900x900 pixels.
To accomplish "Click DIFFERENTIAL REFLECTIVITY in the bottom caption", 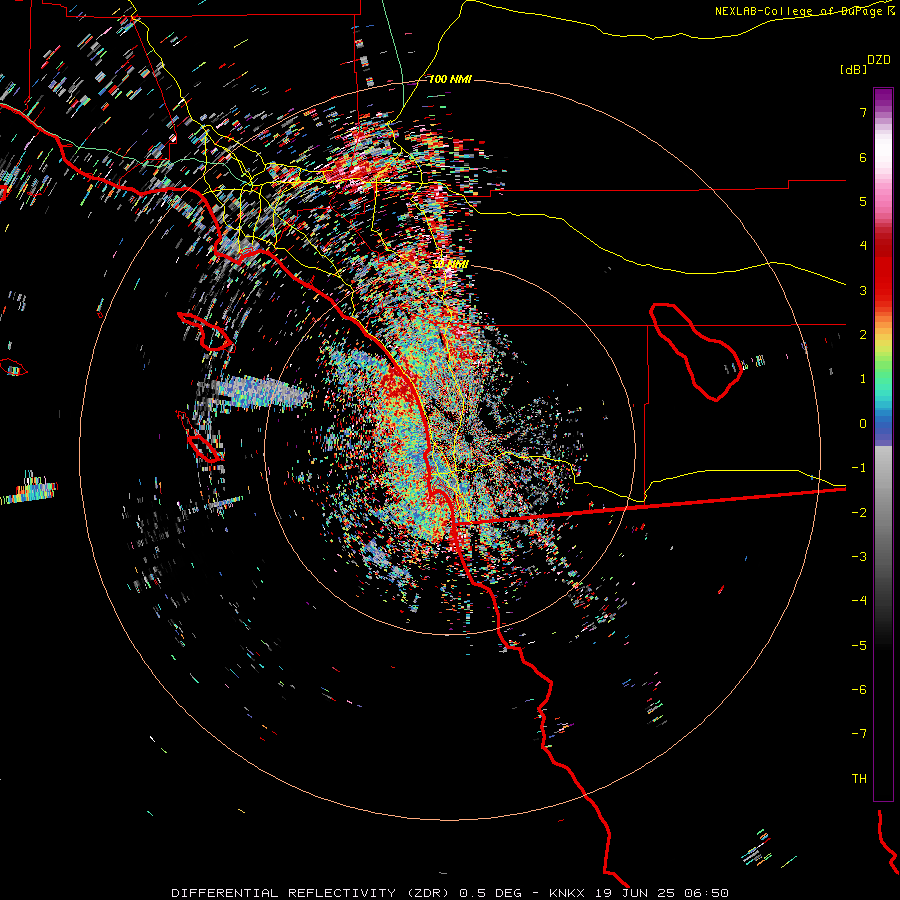I will pyautogui.click(x=284, y=893).
